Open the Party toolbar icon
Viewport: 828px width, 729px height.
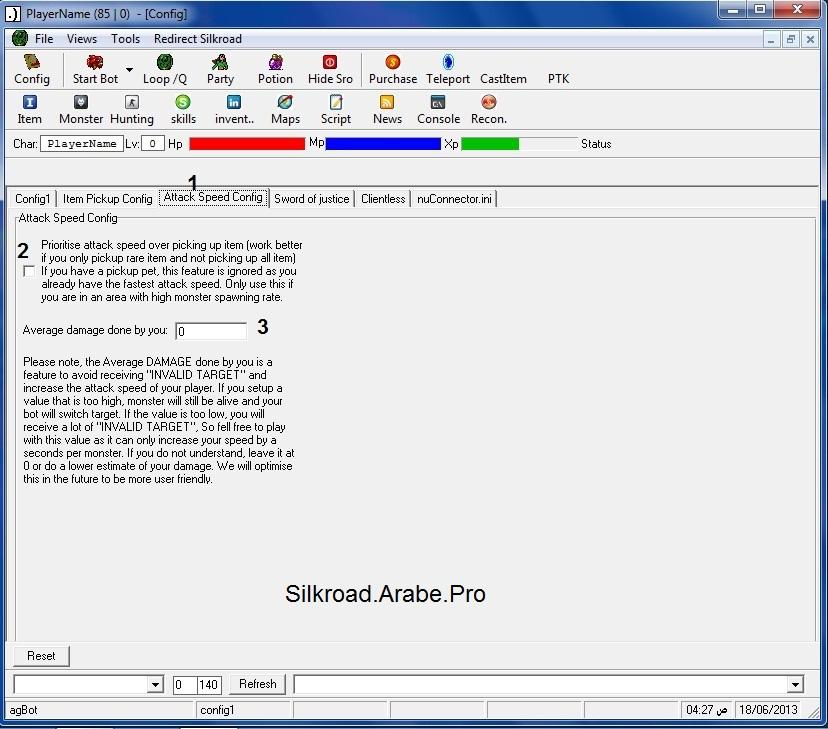coord(220,69)
